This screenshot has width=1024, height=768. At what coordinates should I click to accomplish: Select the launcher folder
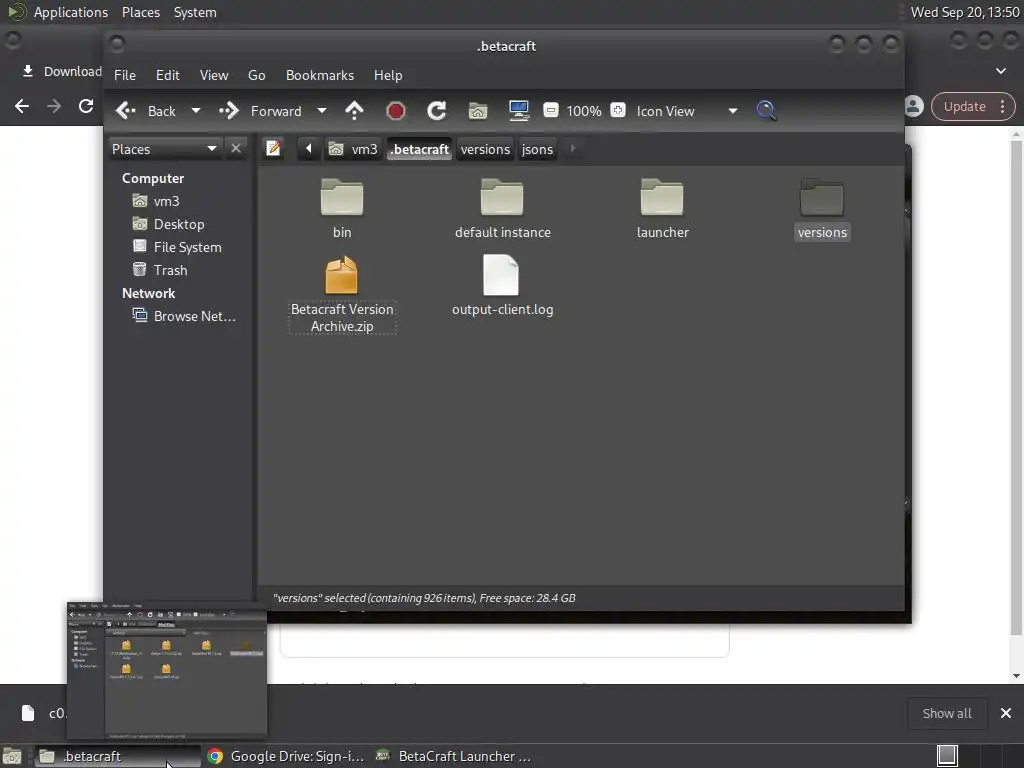[x=662, y=208]
